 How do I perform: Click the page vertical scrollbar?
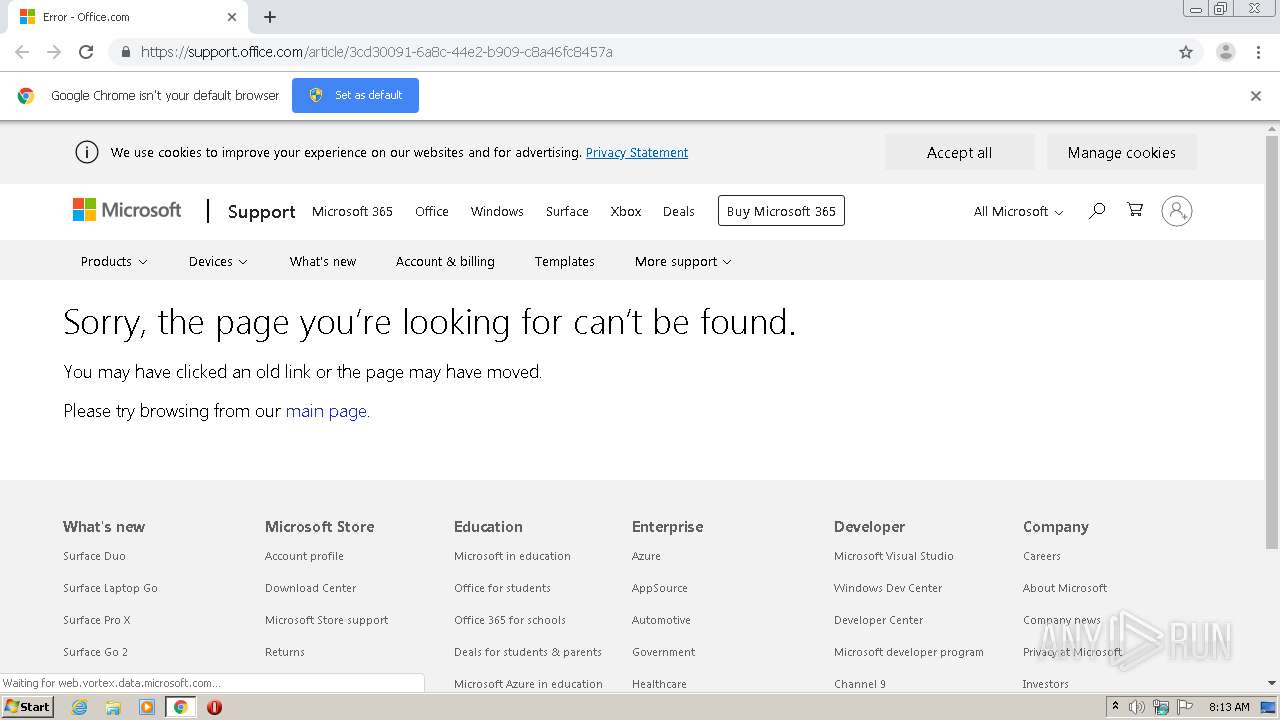(1272, 340)
